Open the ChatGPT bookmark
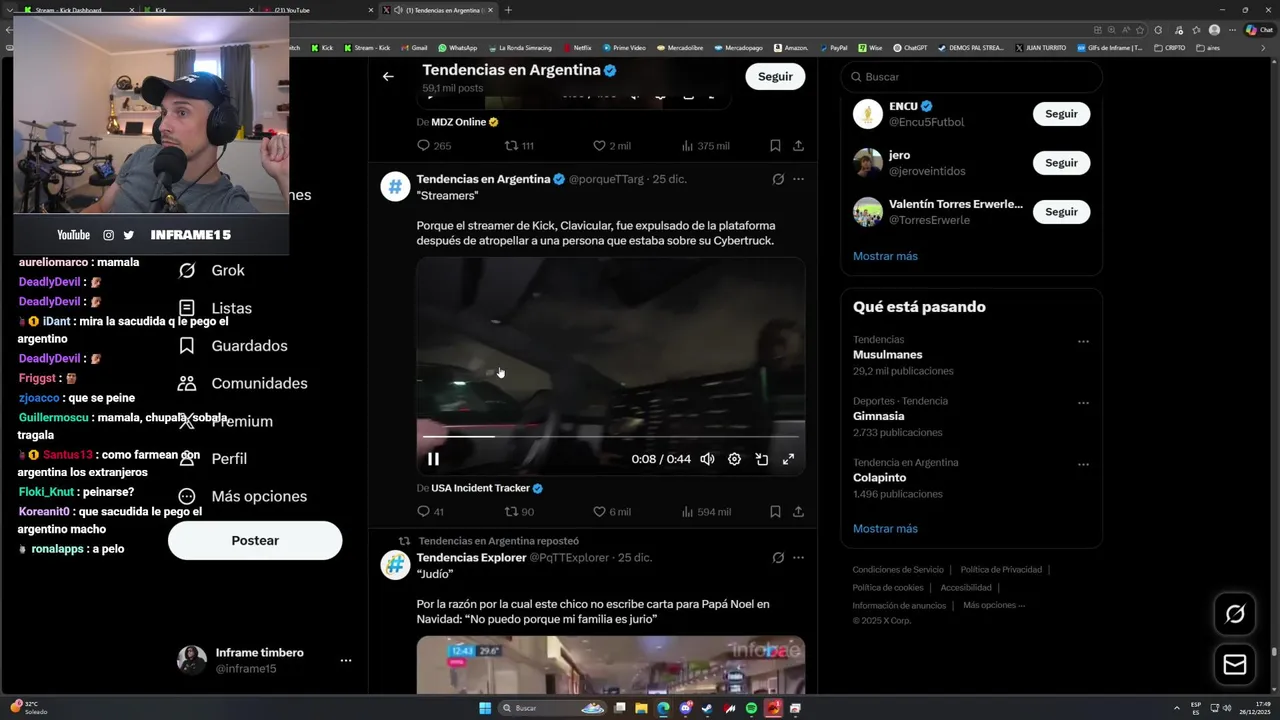1280x720 pixels. tap(910, 47)
